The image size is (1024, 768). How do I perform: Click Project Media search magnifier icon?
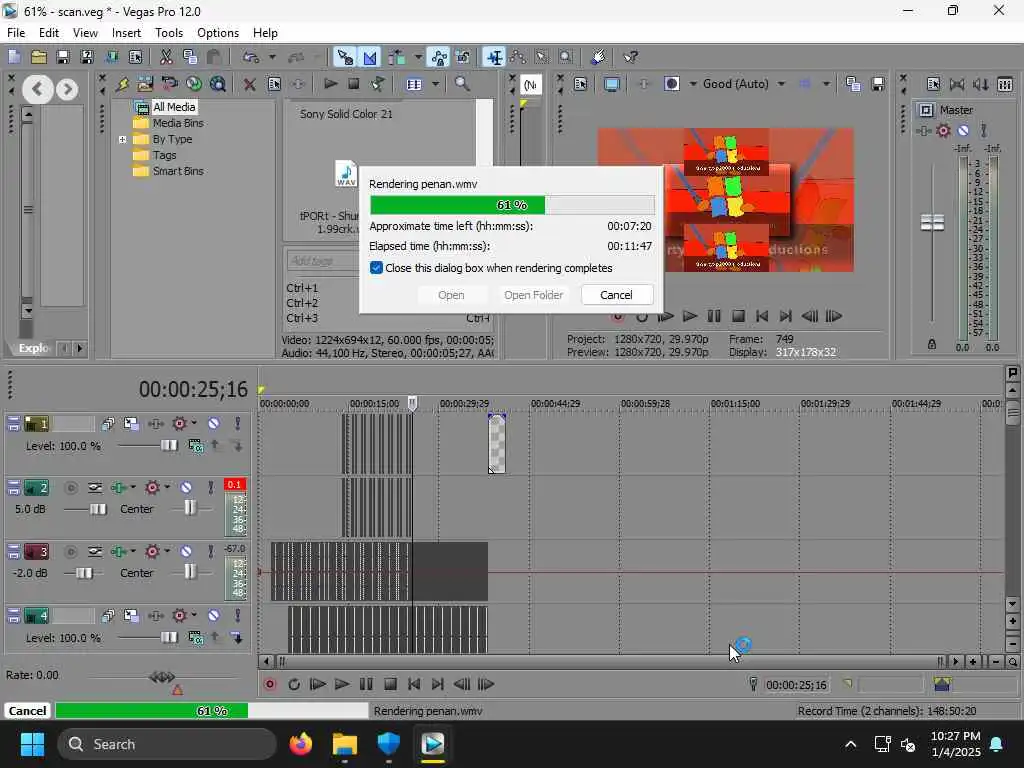(x=462, y=84)
